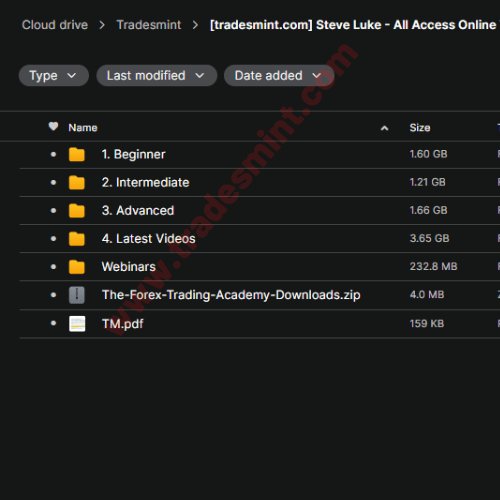
Task: Select the TM.pdf file name
Action: coord(123,324)
